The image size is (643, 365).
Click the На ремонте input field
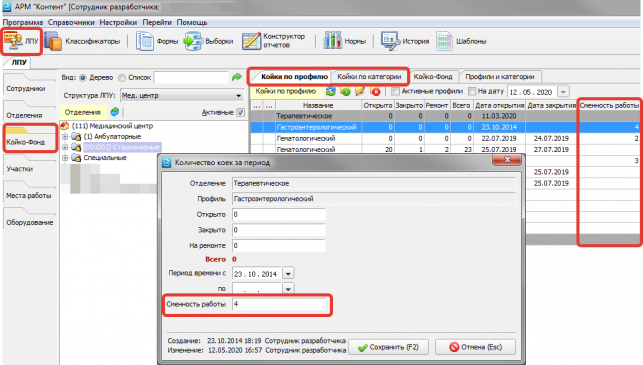coord(279,245)
